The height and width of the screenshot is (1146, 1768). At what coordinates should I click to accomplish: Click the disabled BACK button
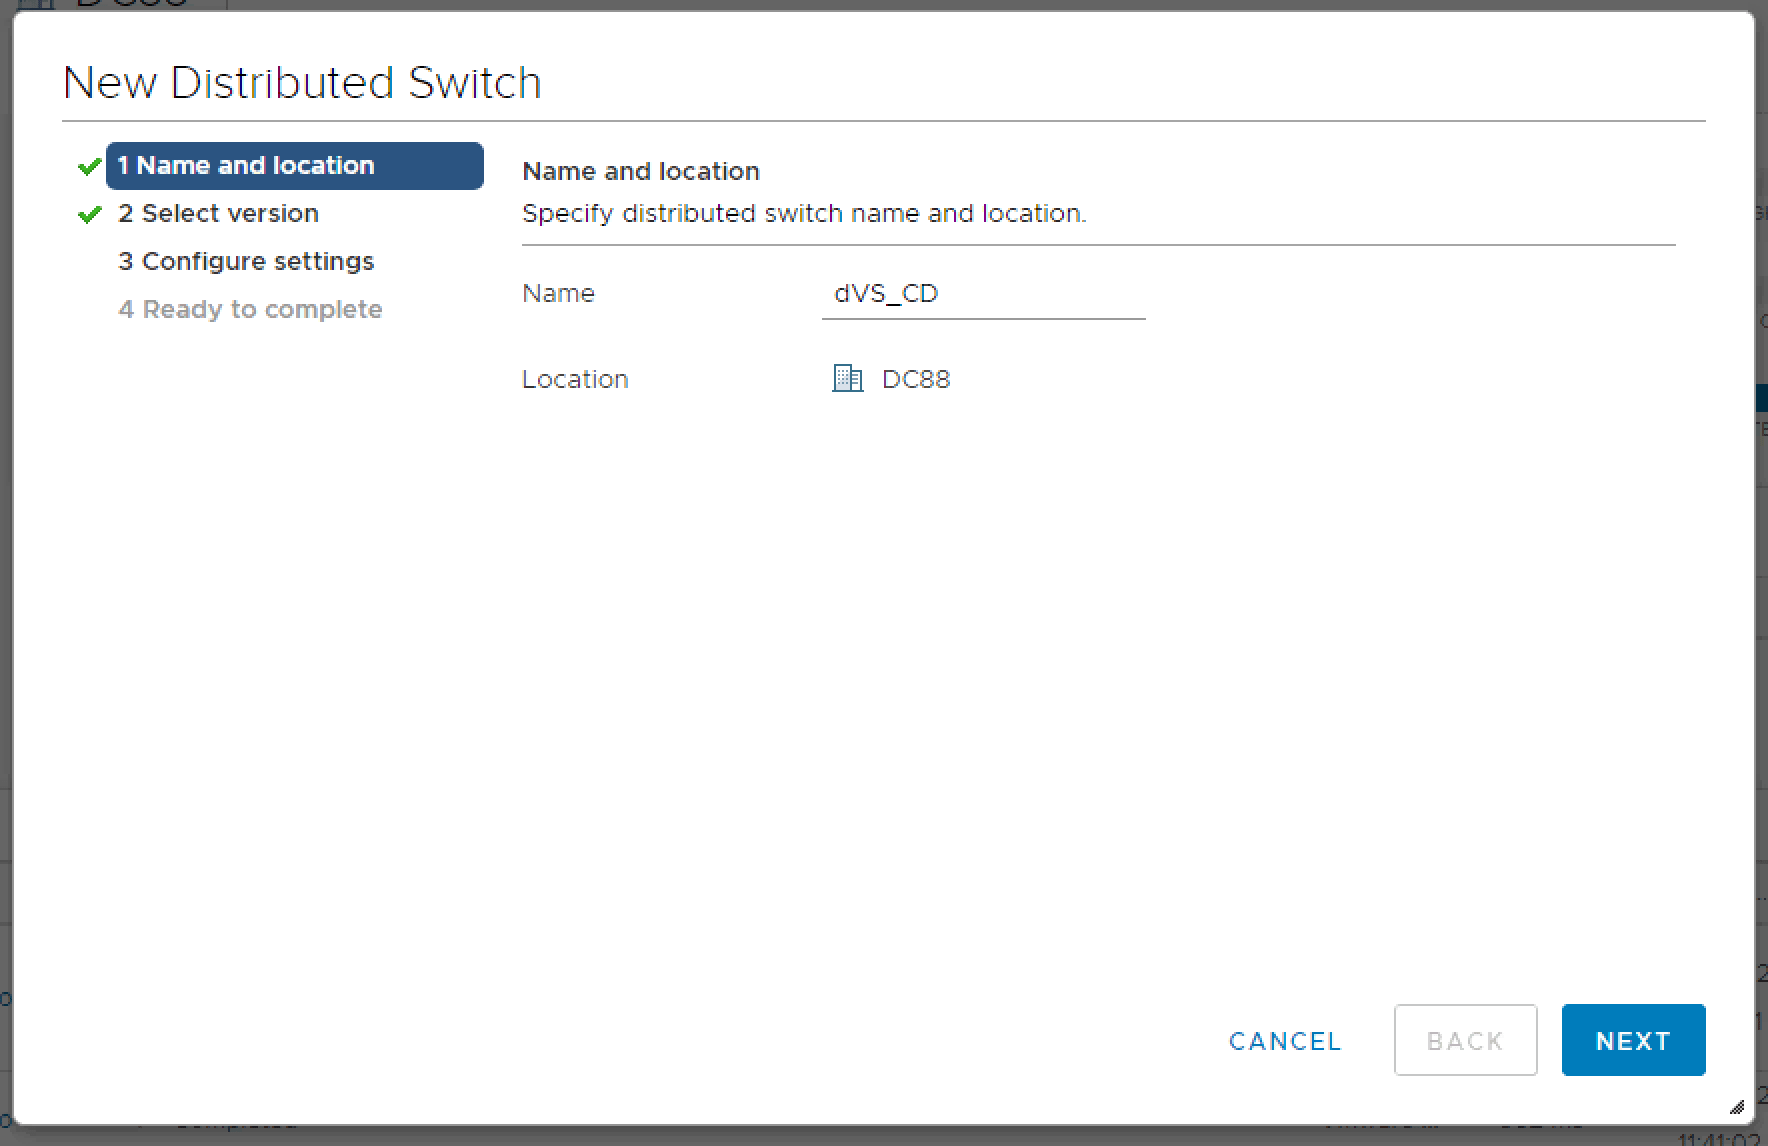(1465, 1041)
